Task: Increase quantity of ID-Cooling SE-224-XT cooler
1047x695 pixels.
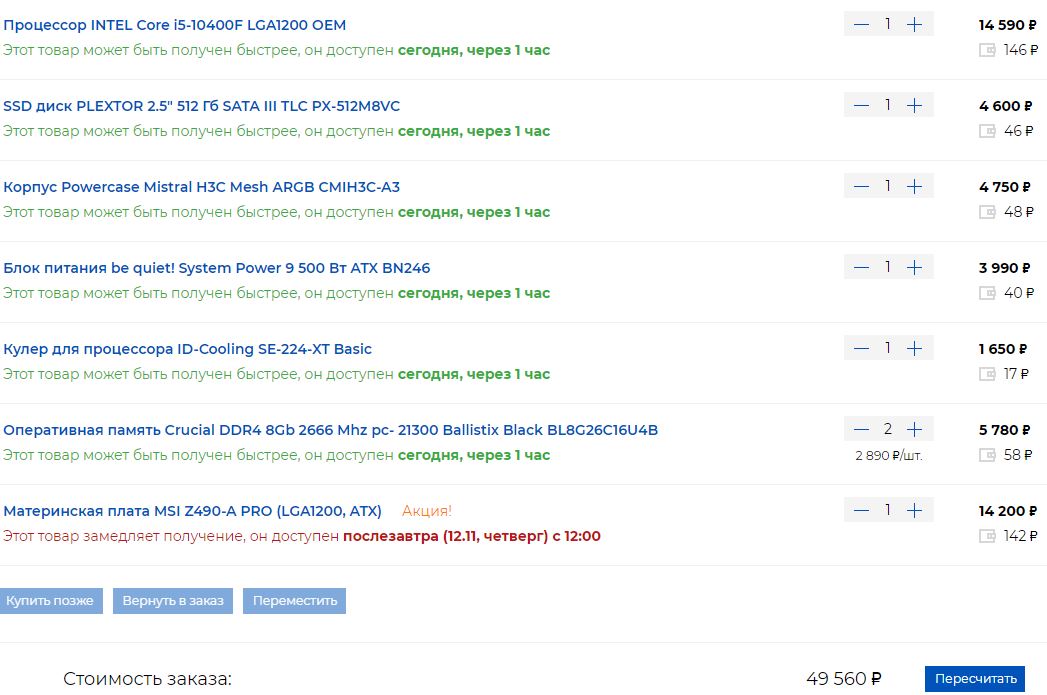Action: 914,349
